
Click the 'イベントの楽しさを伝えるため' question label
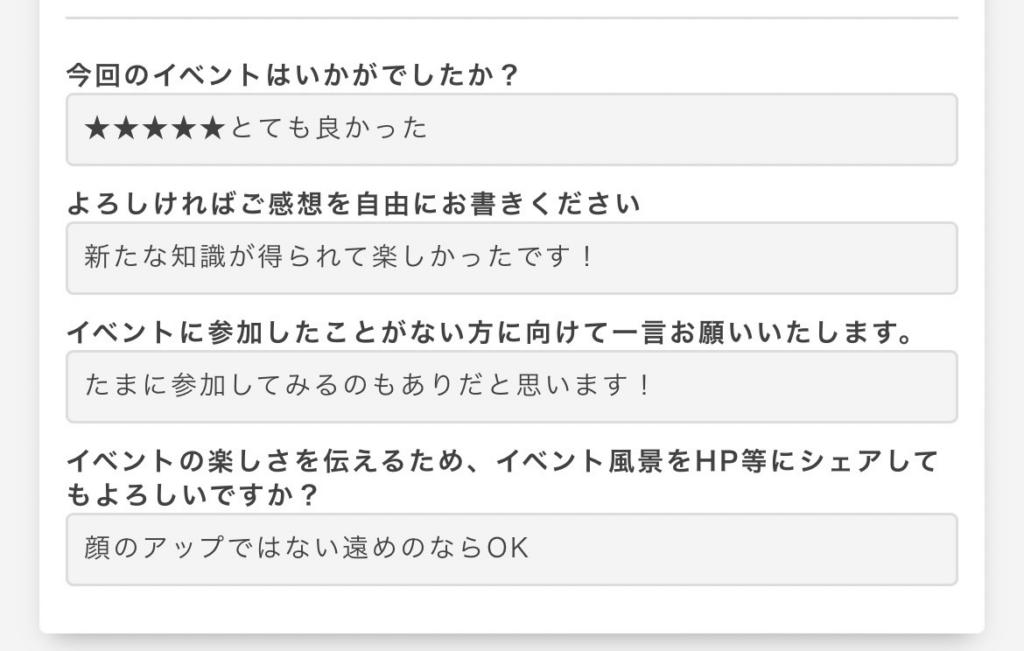[x=502, y=461]
